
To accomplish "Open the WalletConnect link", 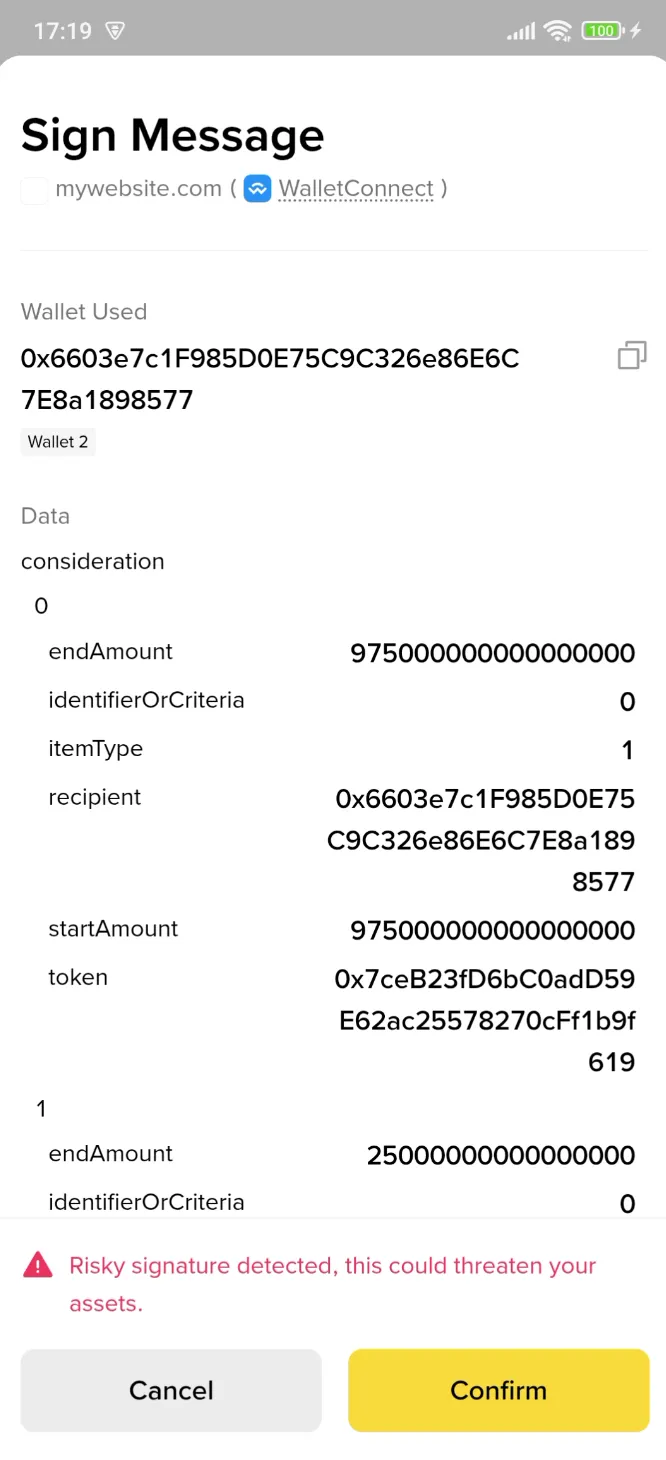I will coord(356,188).
